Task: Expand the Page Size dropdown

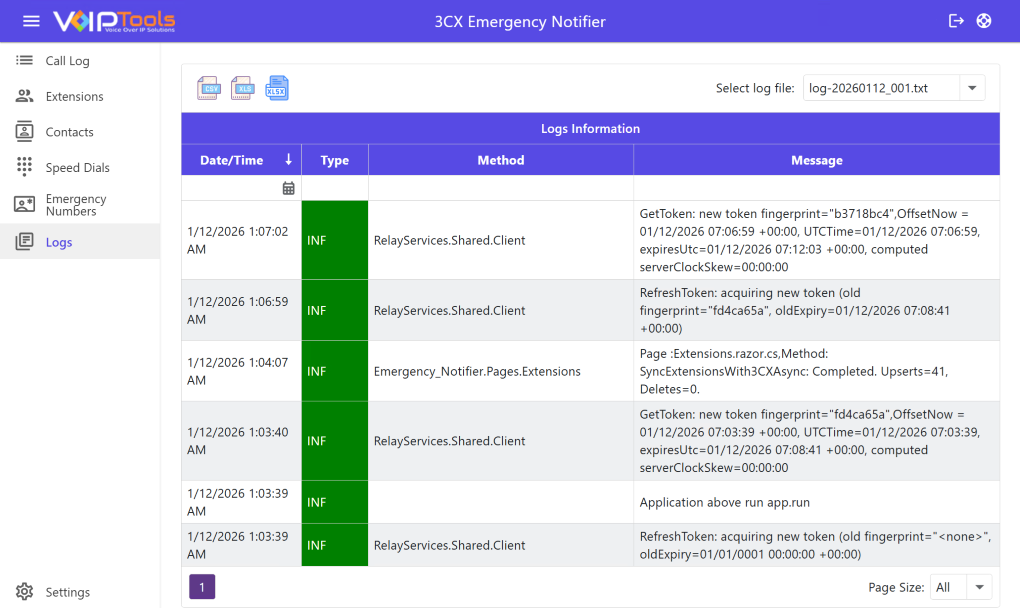Action: (x=979, y=587)
